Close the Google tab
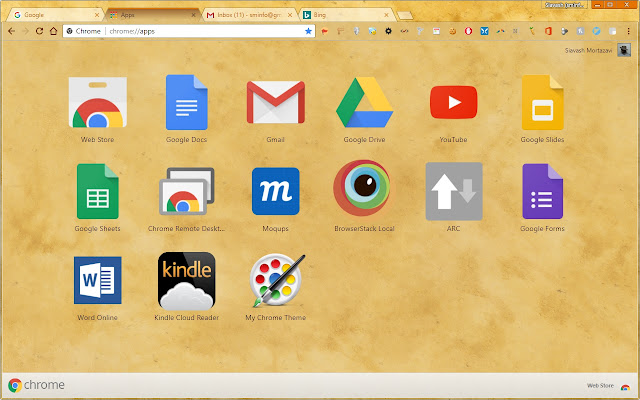This screenshot has height=400, width=640. (x=97, y=15)
